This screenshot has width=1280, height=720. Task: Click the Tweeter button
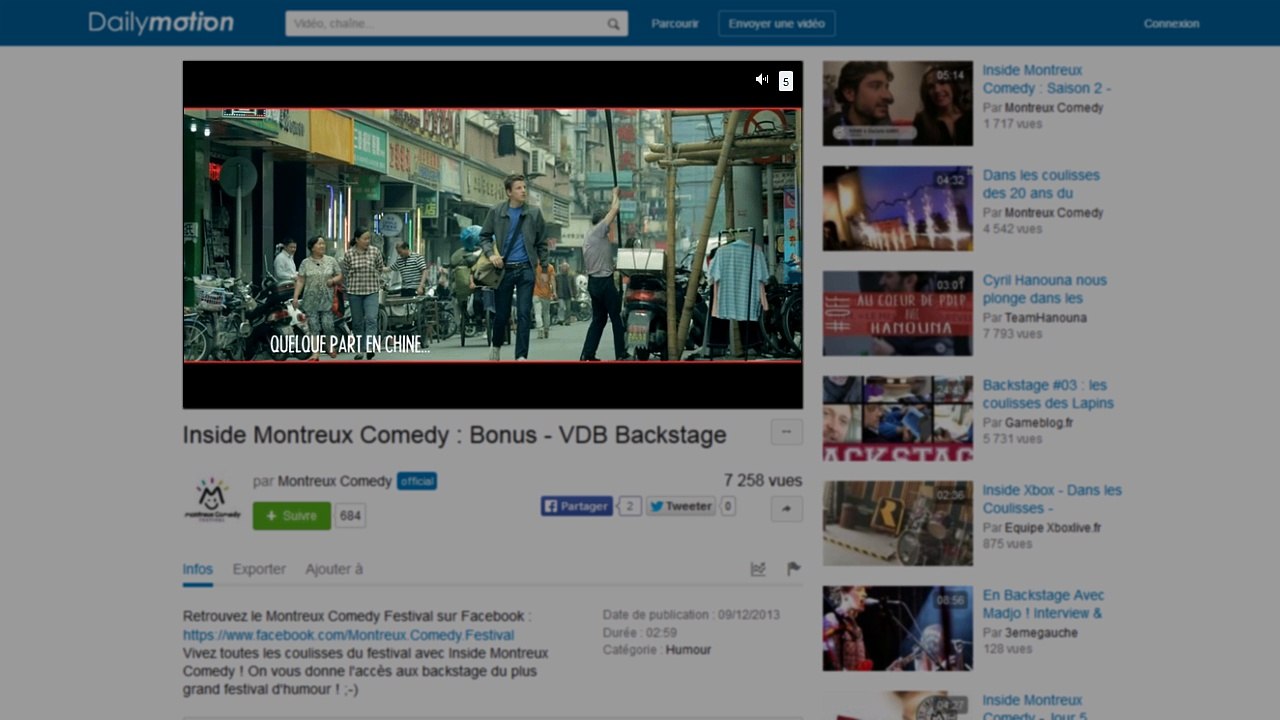[x=681, y=506]
